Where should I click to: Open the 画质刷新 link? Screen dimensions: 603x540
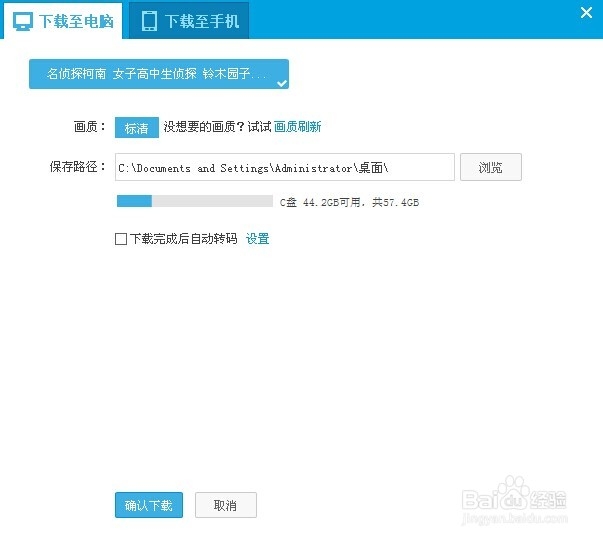[297, 127]
